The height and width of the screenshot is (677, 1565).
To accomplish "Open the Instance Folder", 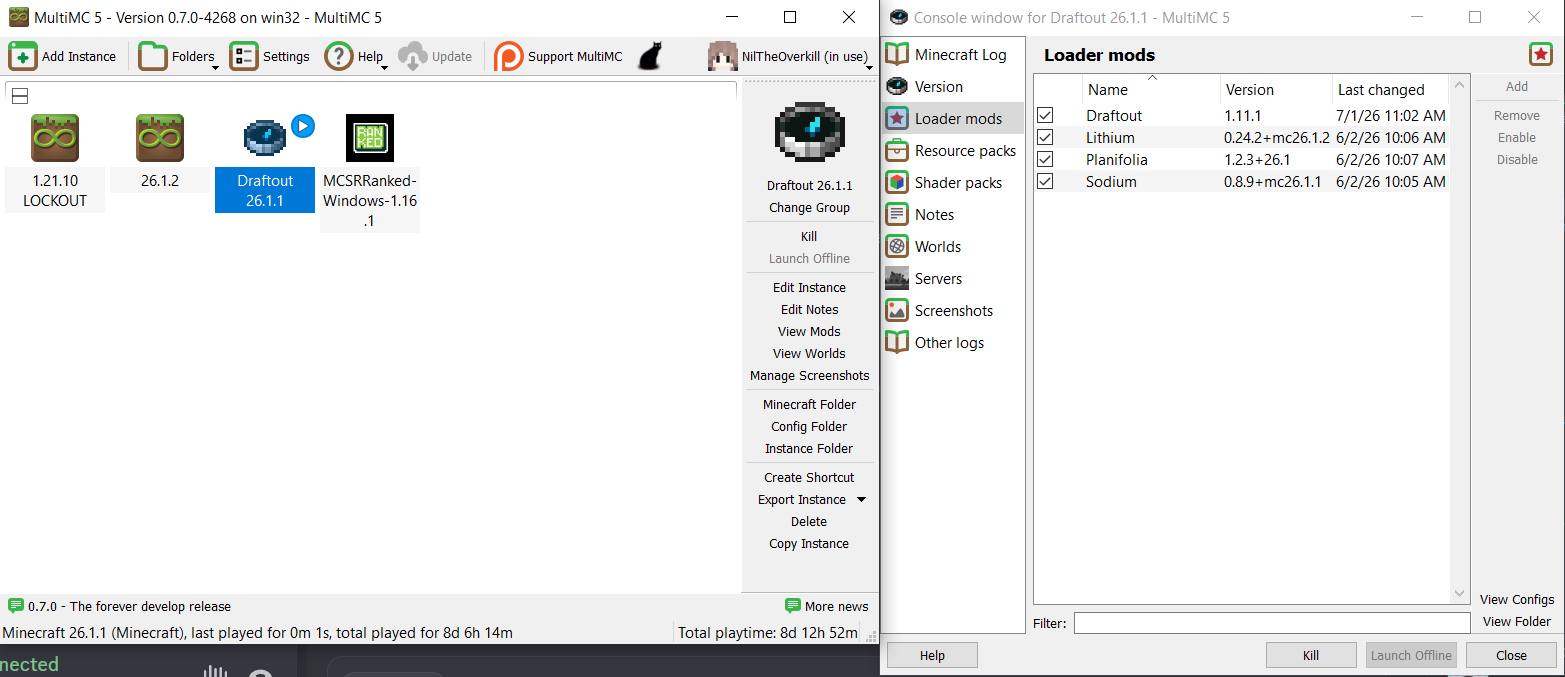I will (810, 449).
